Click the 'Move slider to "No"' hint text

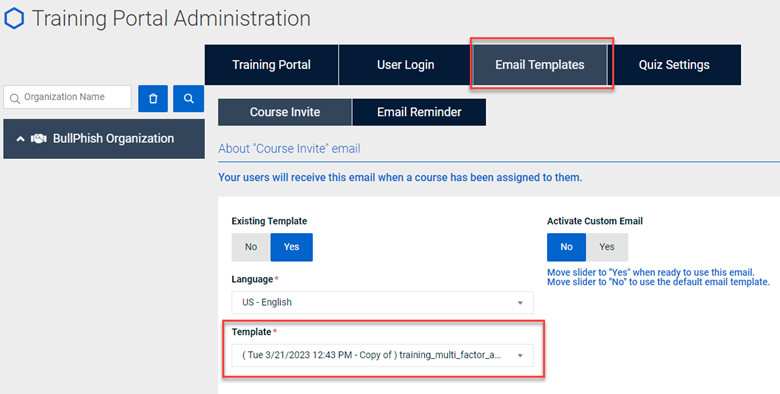(x=658, y=282)
